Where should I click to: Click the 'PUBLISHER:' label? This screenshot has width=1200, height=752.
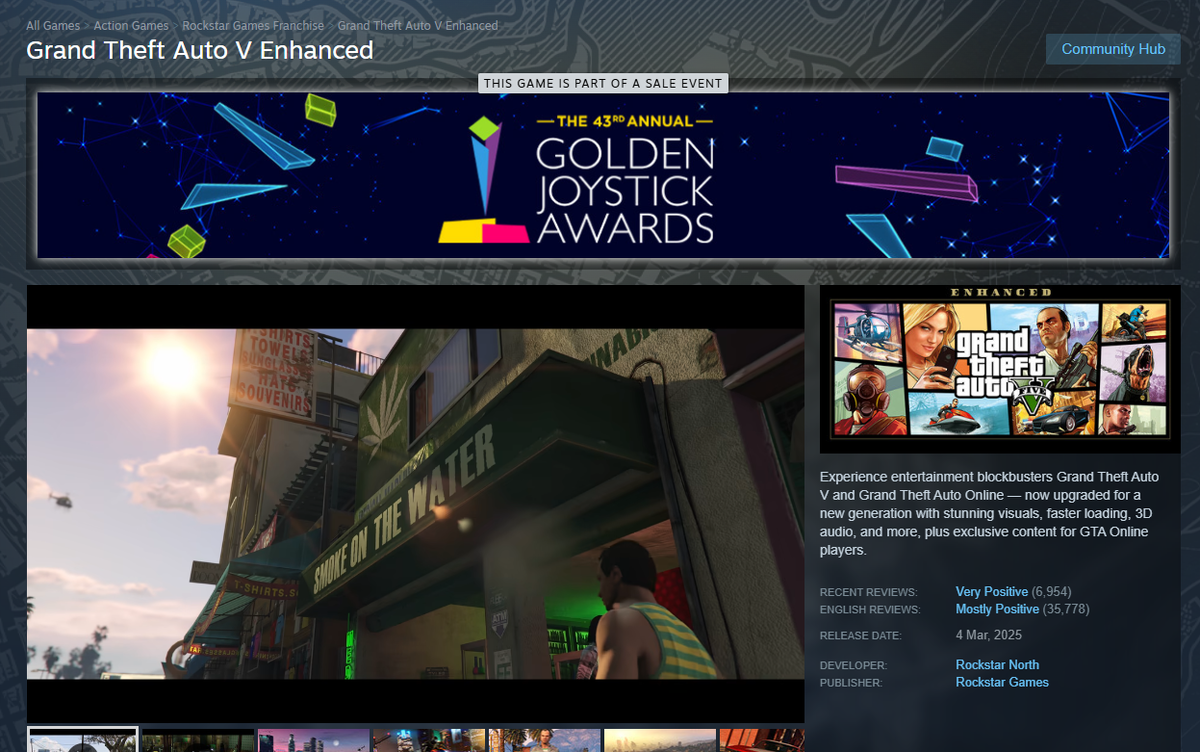851,683
